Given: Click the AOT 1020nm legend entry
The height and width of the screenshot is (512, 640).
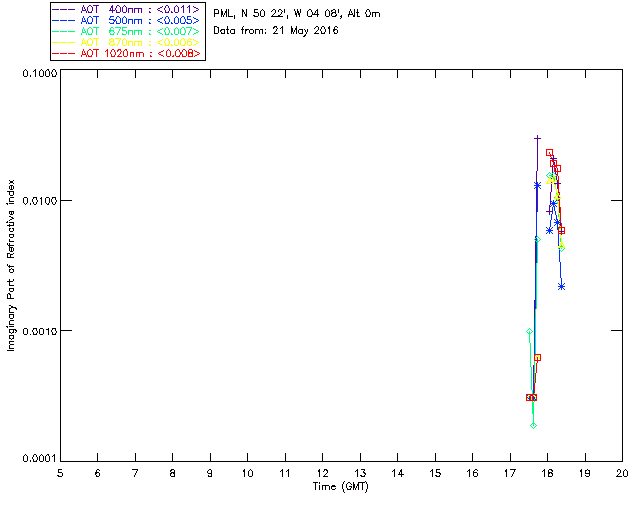Looking at the screenshot, I should click(x=127, y=53).
